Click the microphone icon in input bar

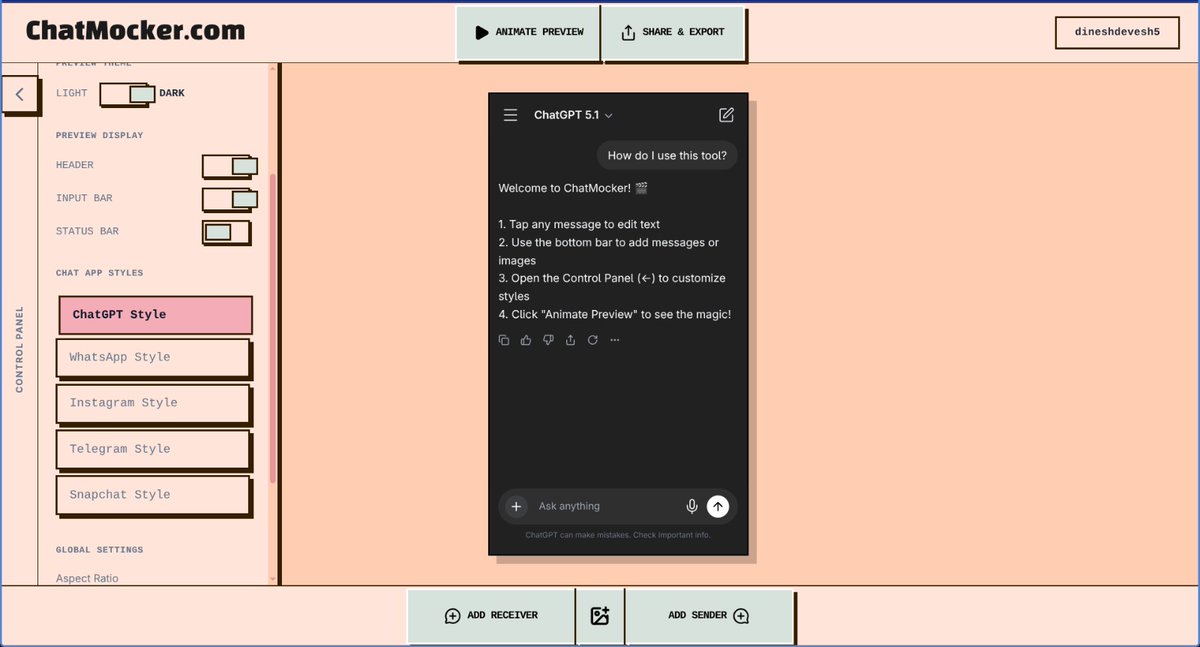point(691,506)
